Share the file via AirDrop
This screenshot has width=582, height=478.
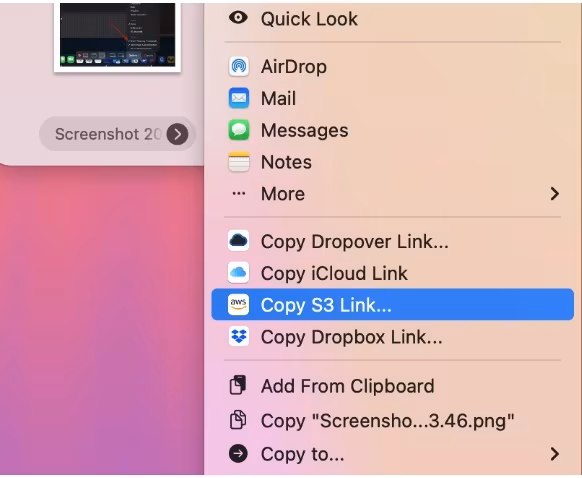[392, 66]
